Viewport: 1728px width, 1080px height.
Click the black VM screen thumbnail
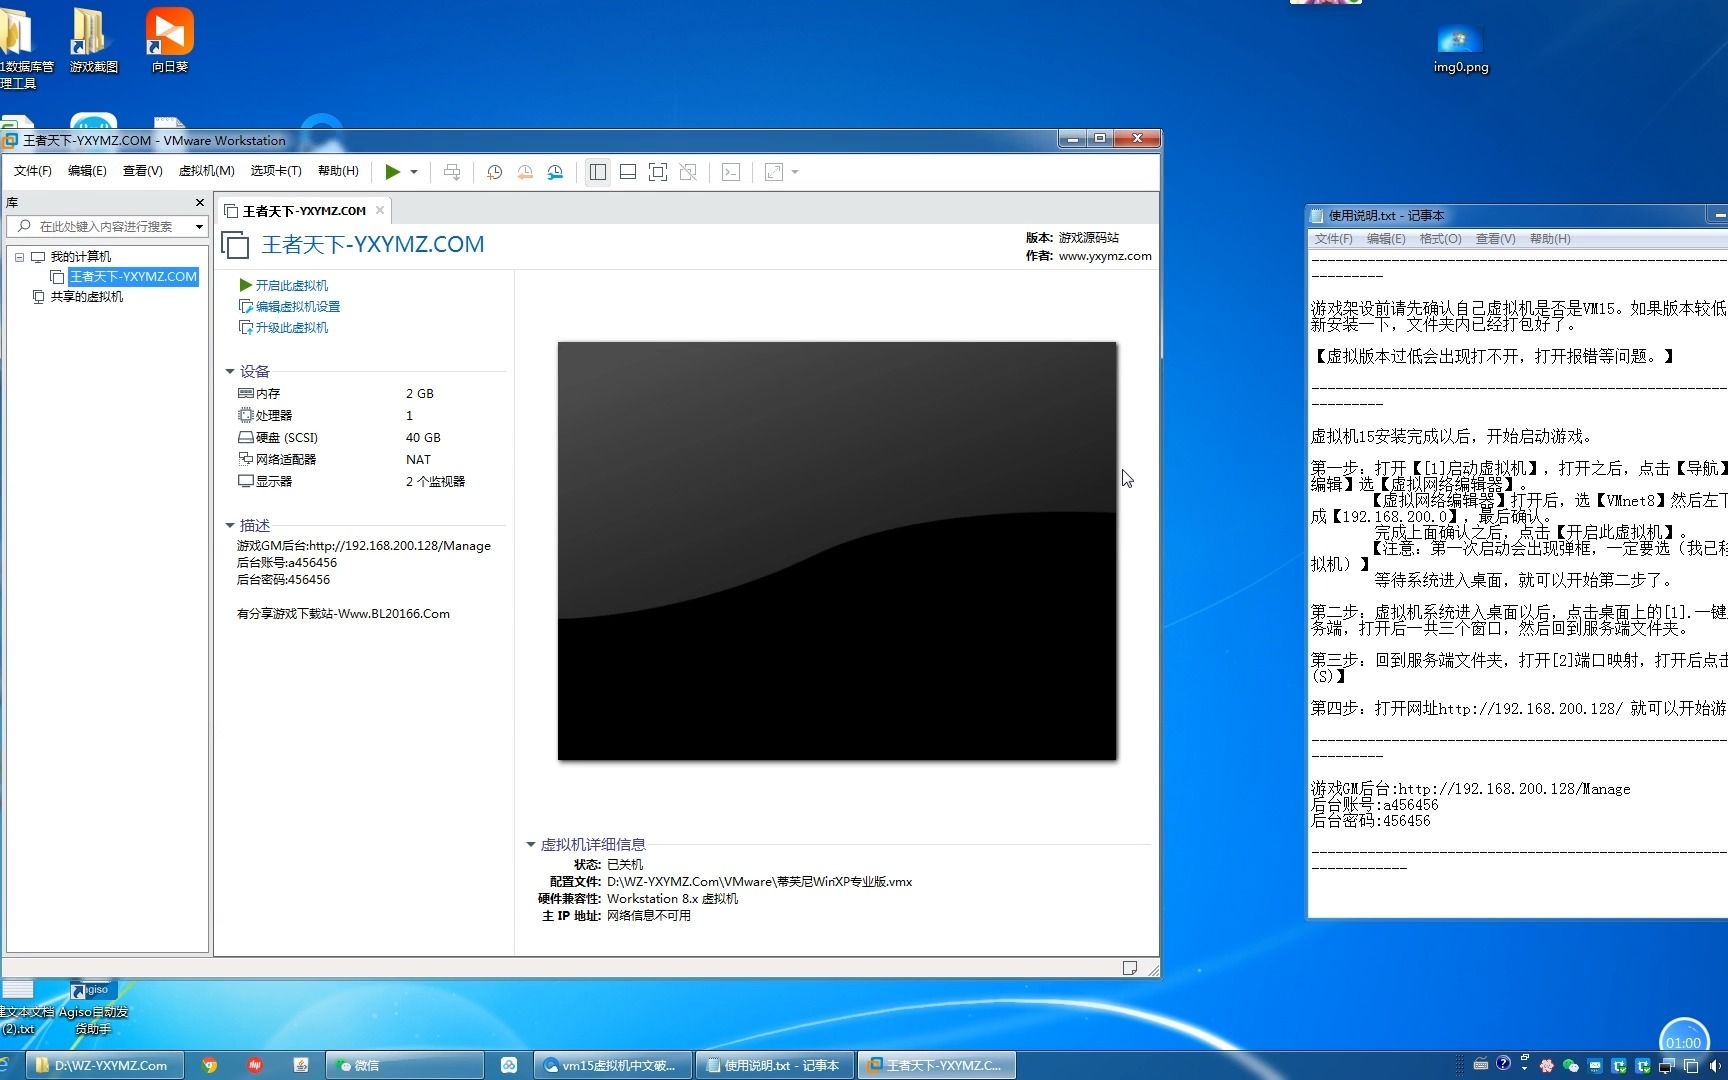(x=837, y=551)
